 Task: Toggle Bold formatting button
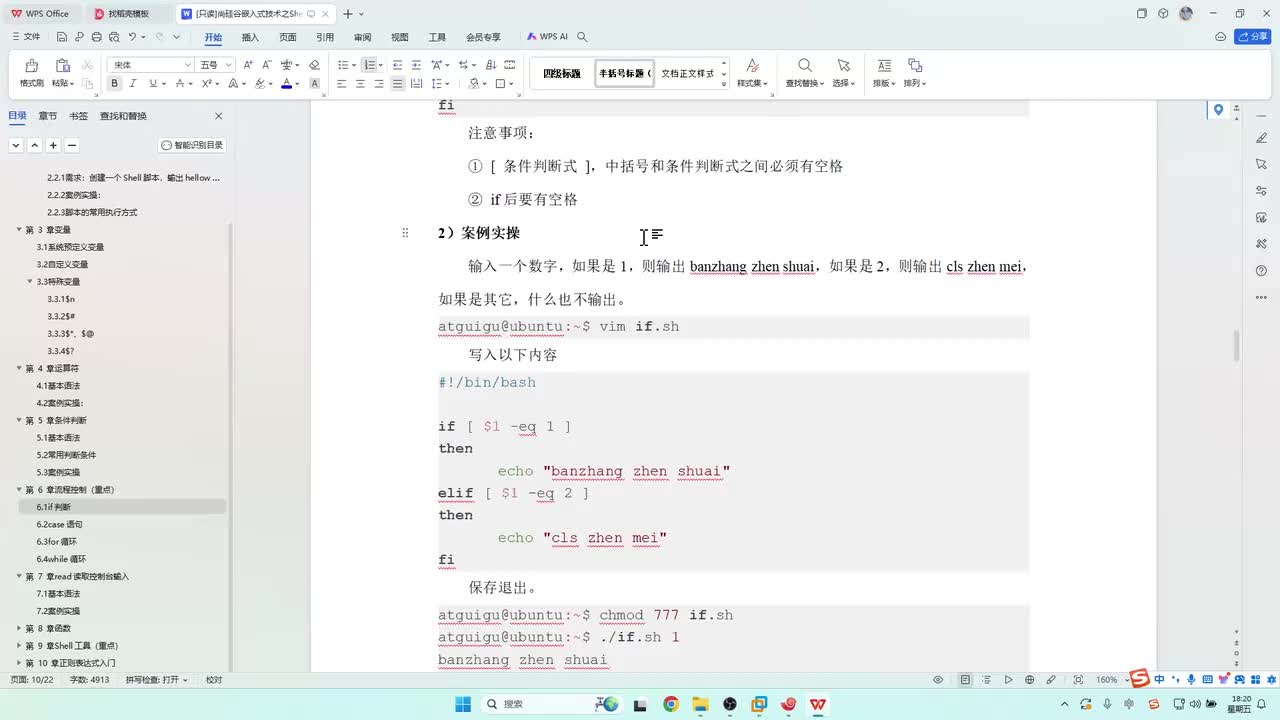(x=115, y=84)
